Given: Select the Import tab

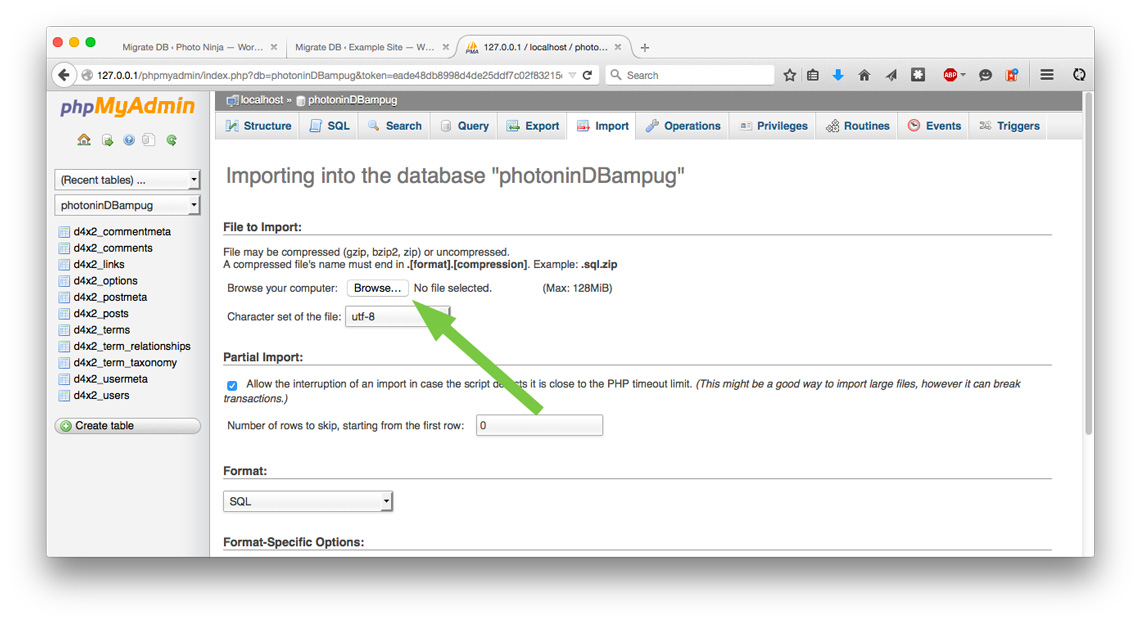Looking at the screenshot, I should click(x=603, y=126).
